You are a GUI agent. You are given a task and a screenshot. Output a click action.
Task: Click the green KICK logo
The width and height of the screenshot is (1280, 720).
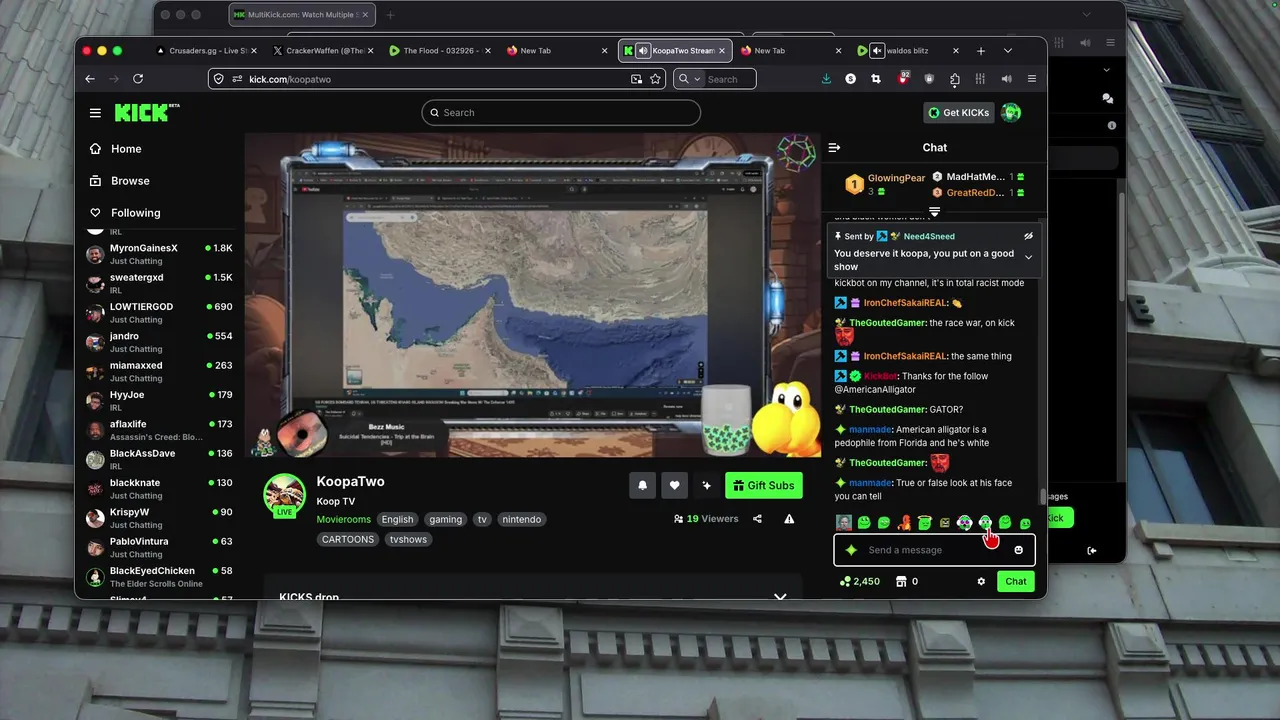tap(147, 112)
